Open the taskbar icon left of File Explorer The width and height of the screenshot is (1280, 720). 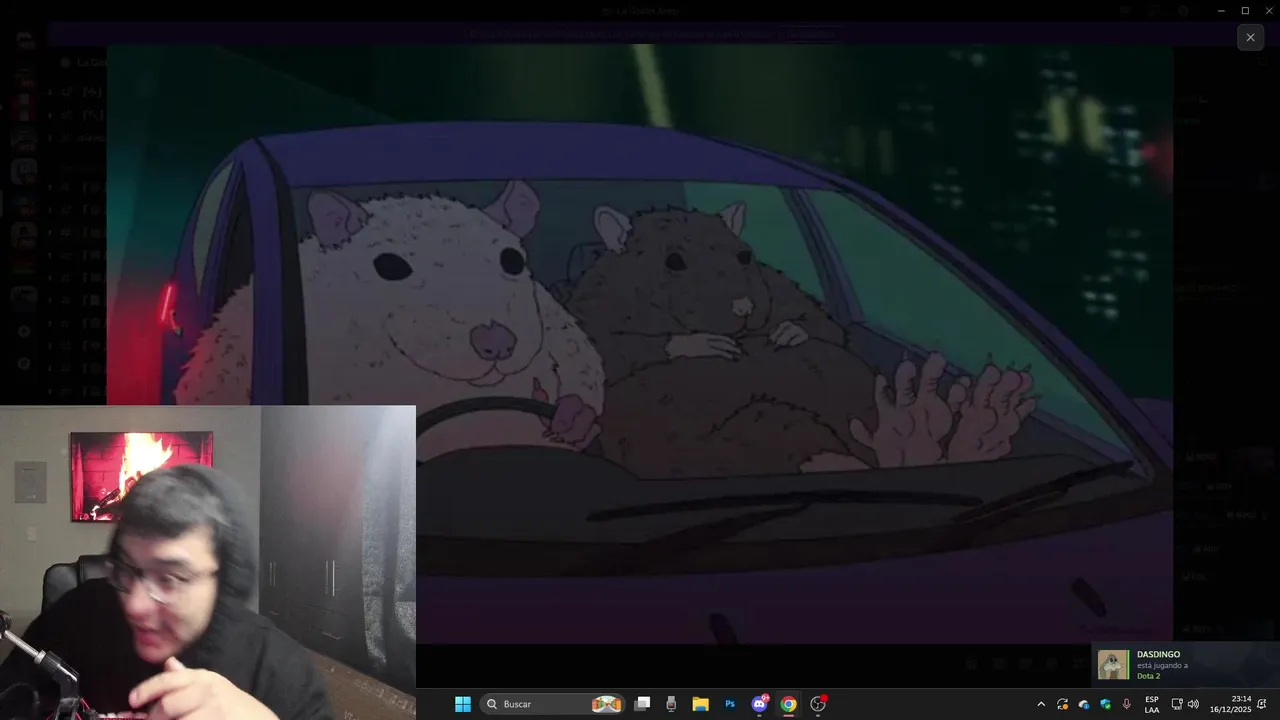(x=671, y=704)
